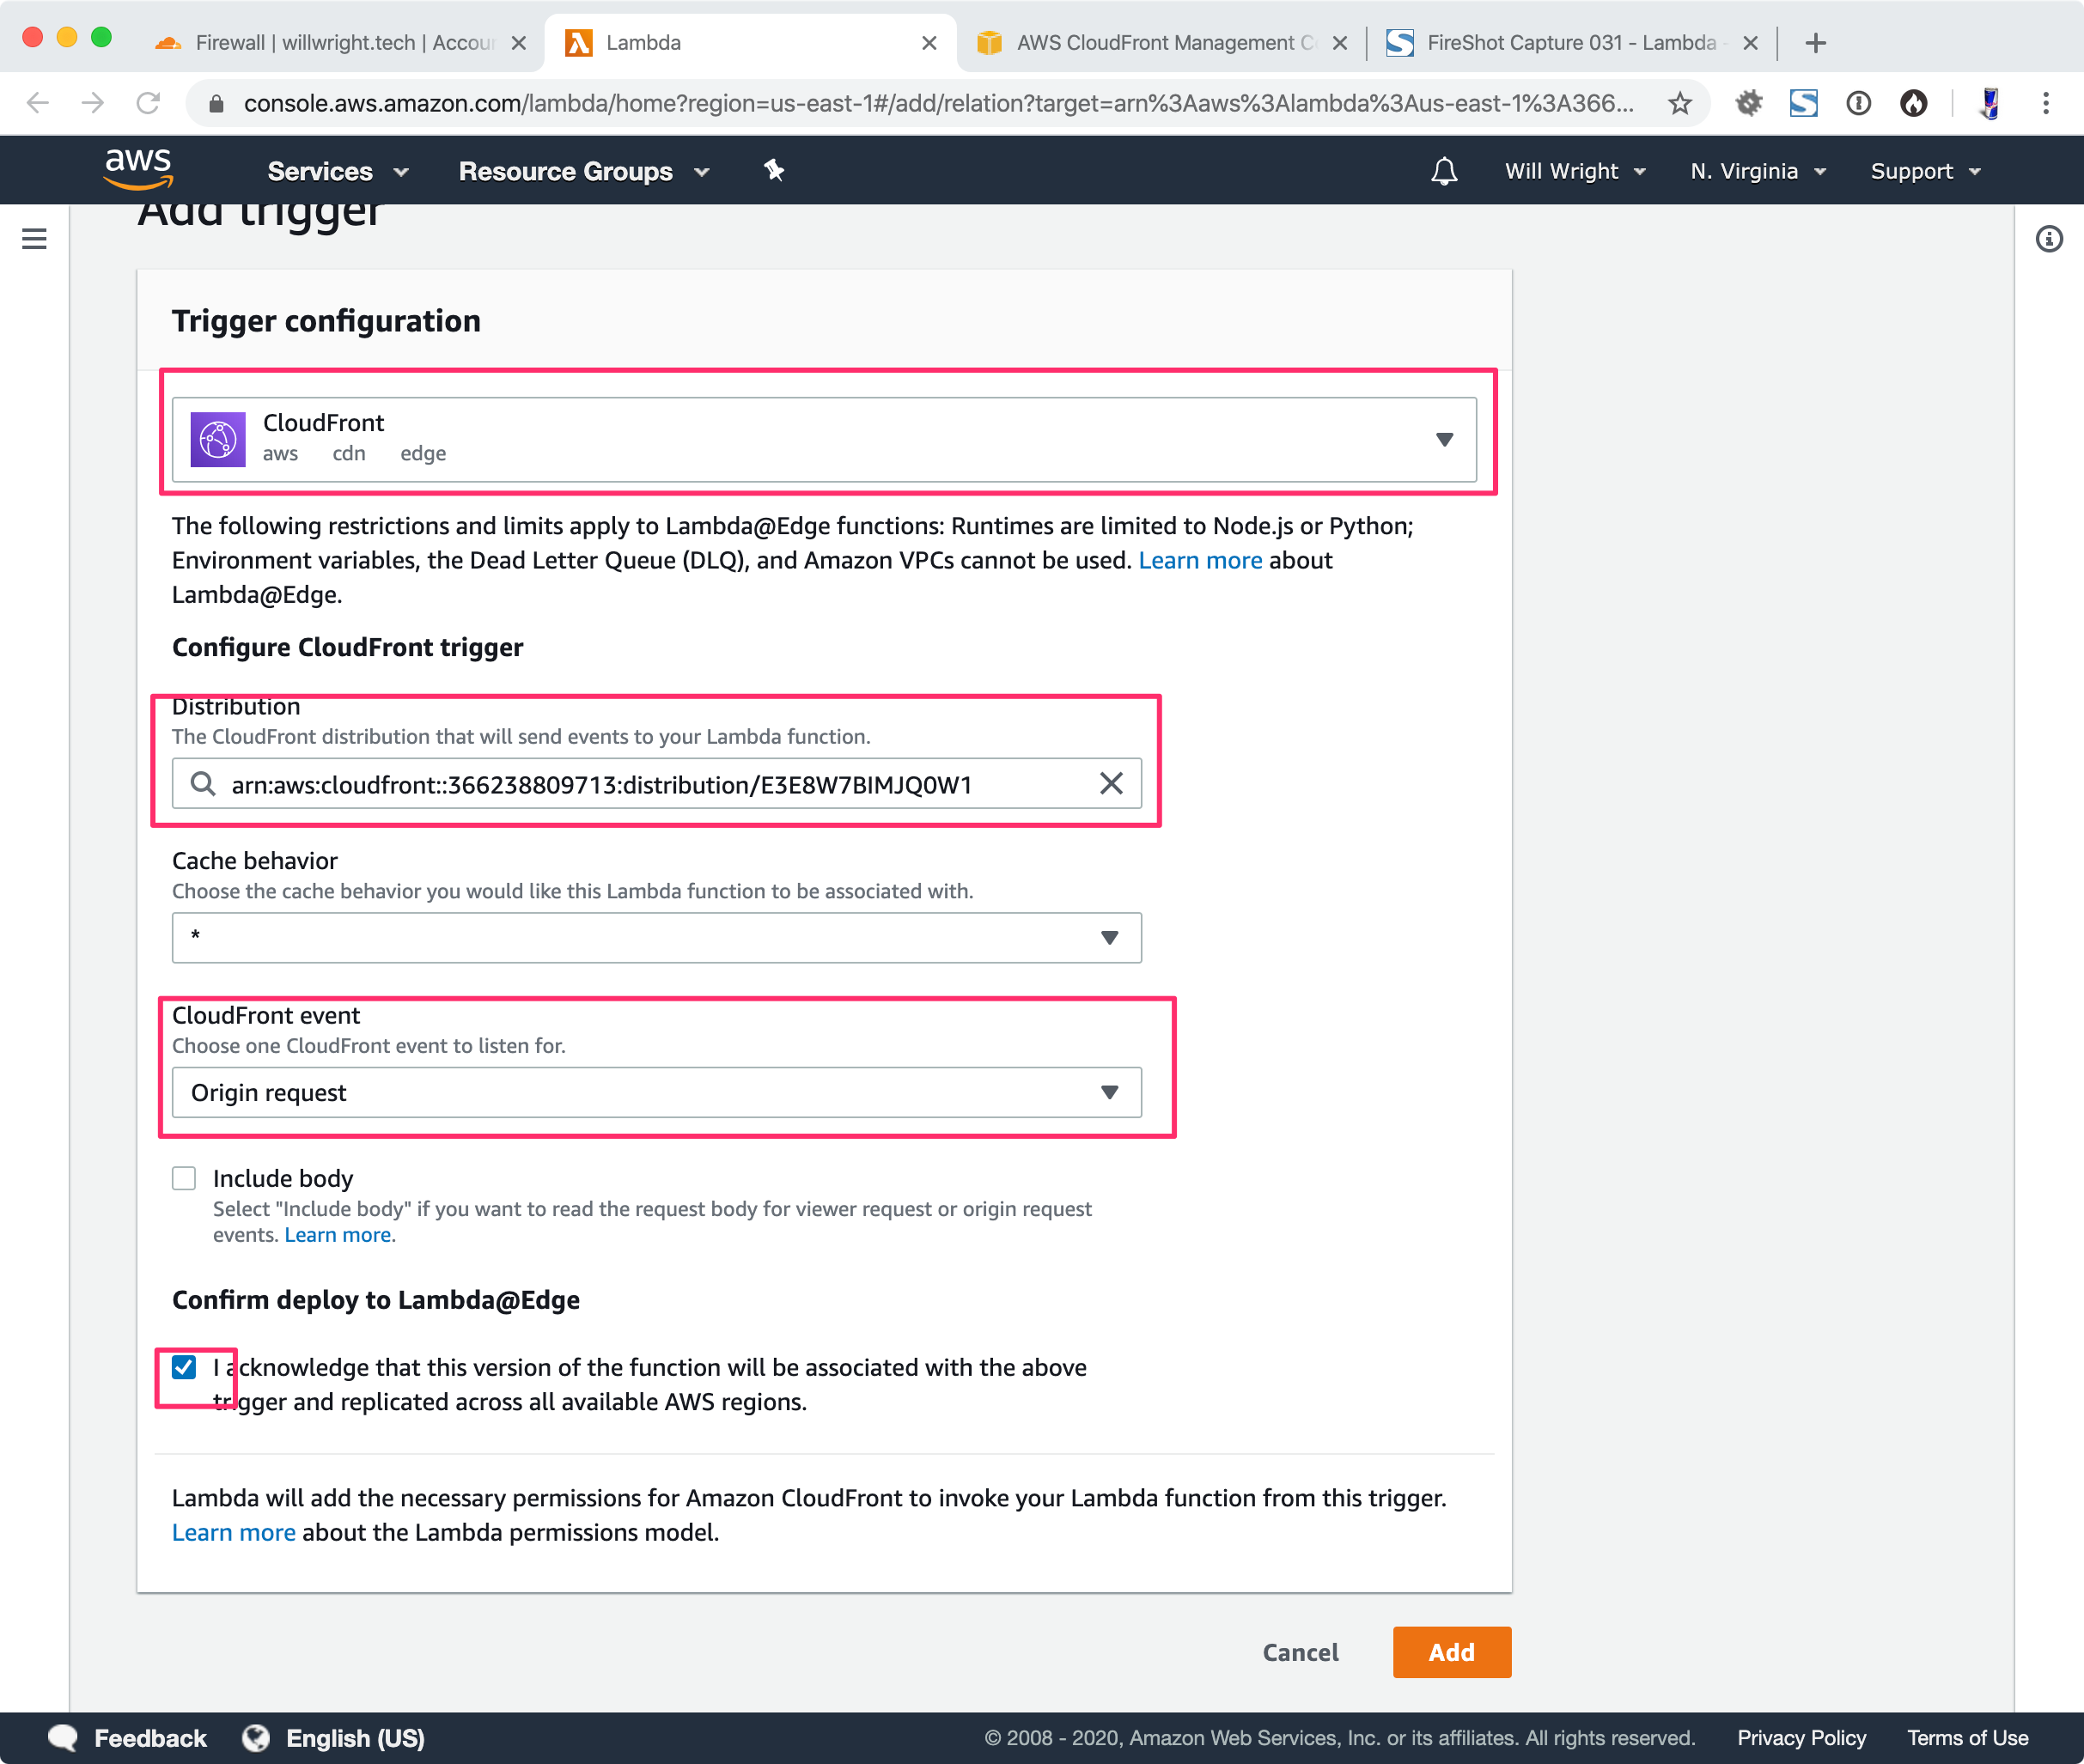Bookmark this page with the star icon
The image size is (2084, 1764).
1680,103
